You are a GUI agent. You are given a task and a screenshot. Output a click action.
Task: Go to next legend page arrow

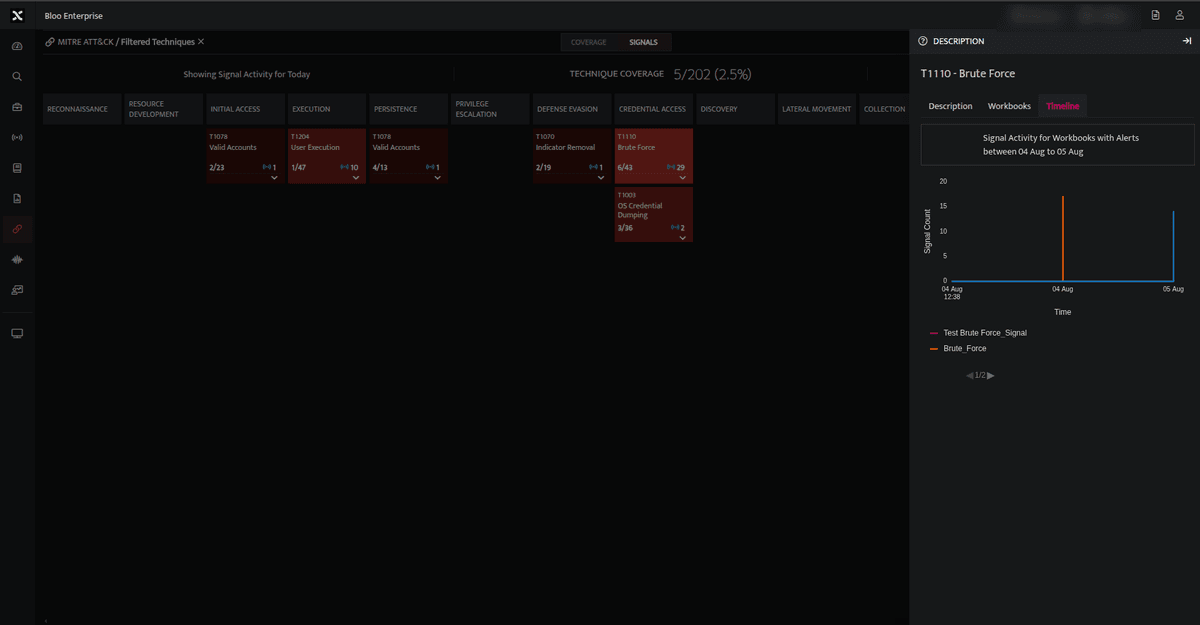tap(991, 375)
